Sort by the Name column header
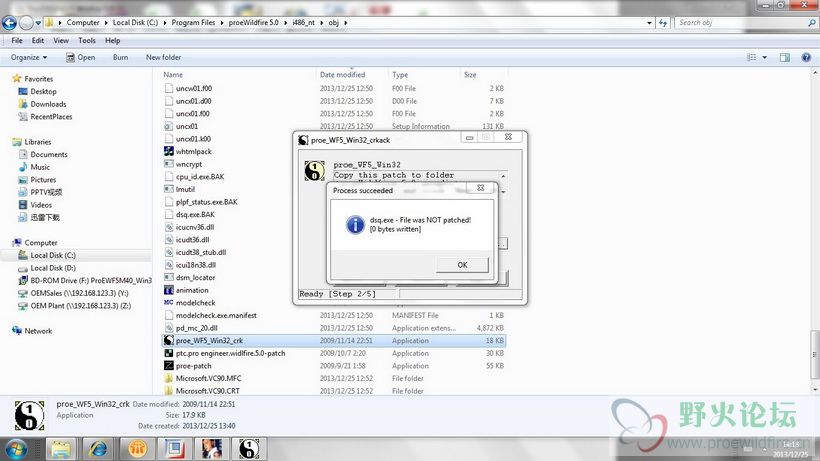The width and height of the screenshot is (820, 461). (173, 75)
